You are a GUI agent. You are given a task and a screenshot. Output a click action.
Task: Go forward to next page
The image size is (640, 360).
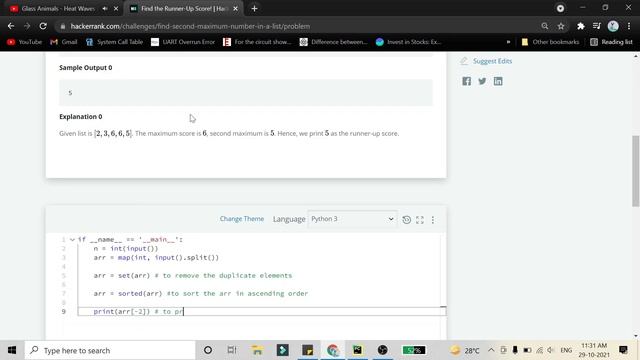click(27, 26)
